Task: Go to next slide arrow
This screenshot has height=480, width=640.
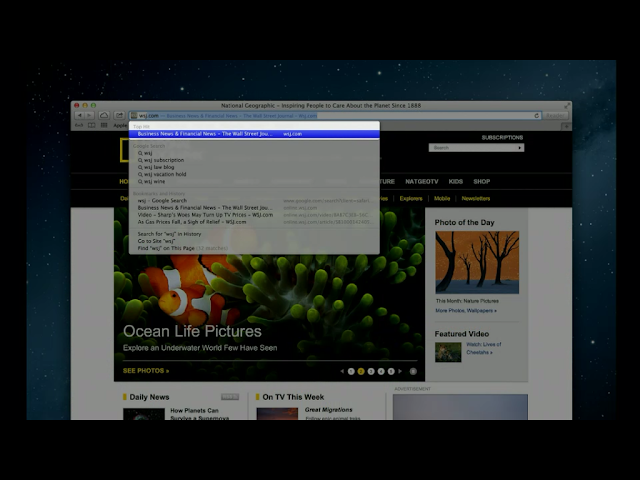Action: click(x=400, y=371)
